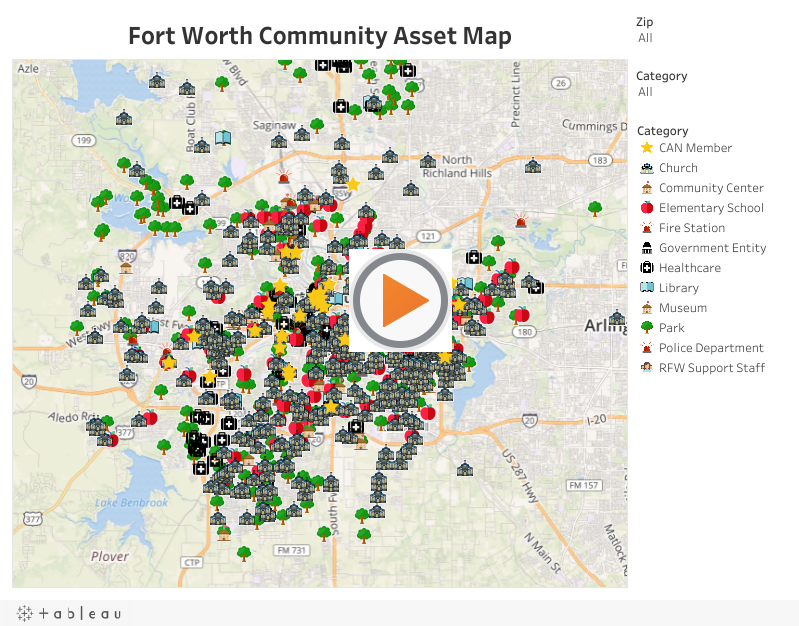Select RFW Support Staff legend entry
The width and height of the screenshot is (799, 626).
[711, 368]
